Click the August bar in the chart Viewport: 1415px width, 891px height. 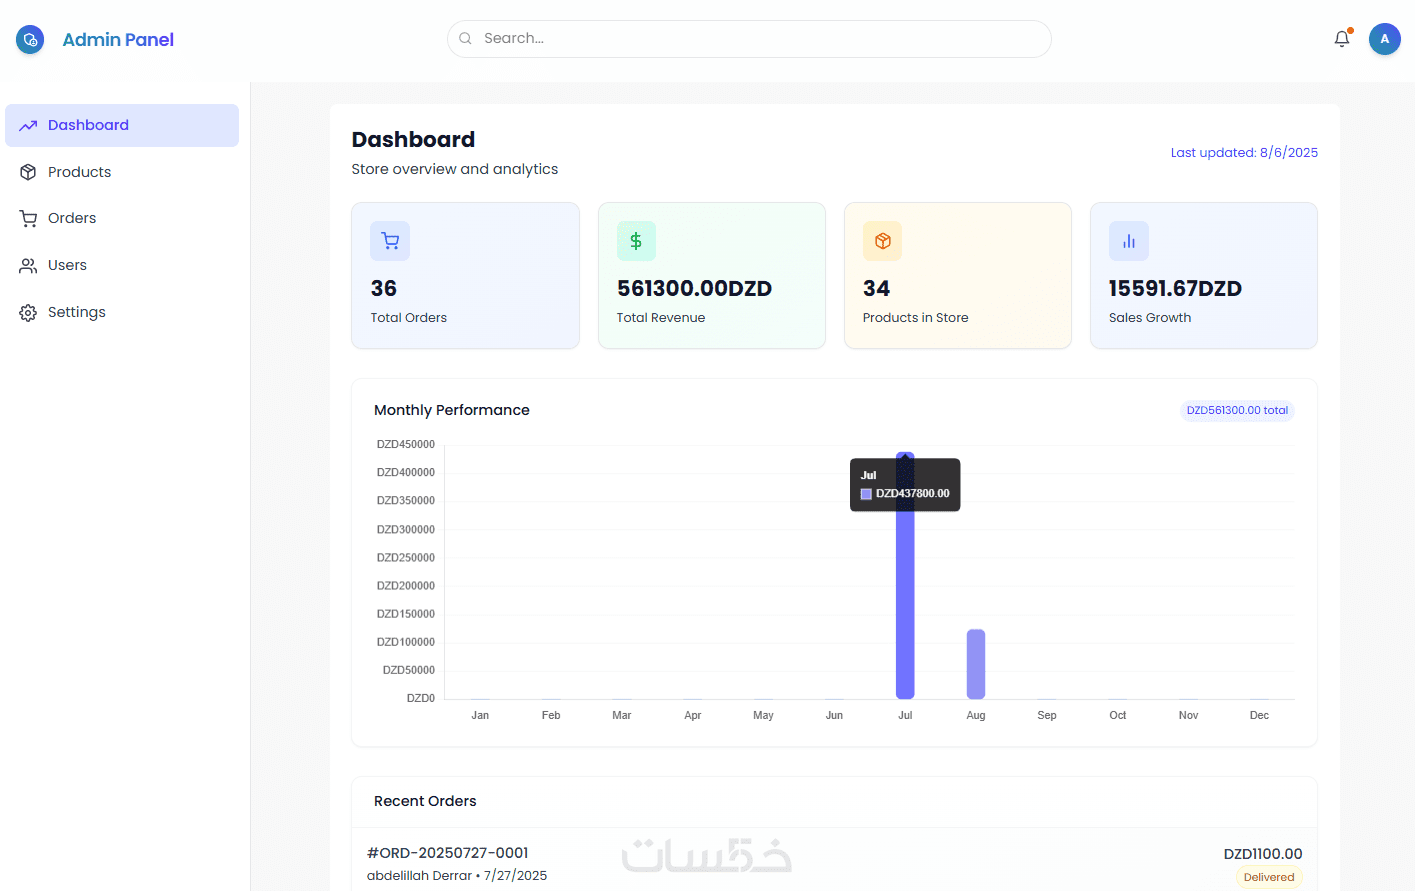coord(976,664)
